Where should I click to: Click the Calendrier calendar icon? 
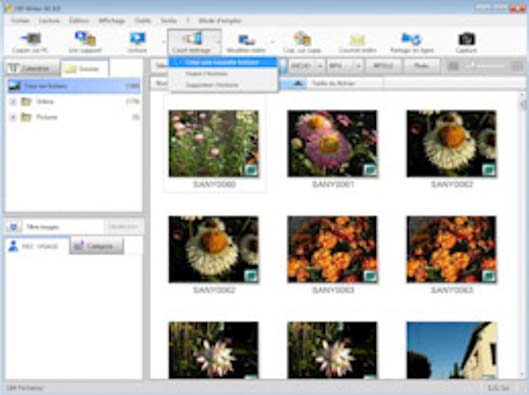[13, 68]
